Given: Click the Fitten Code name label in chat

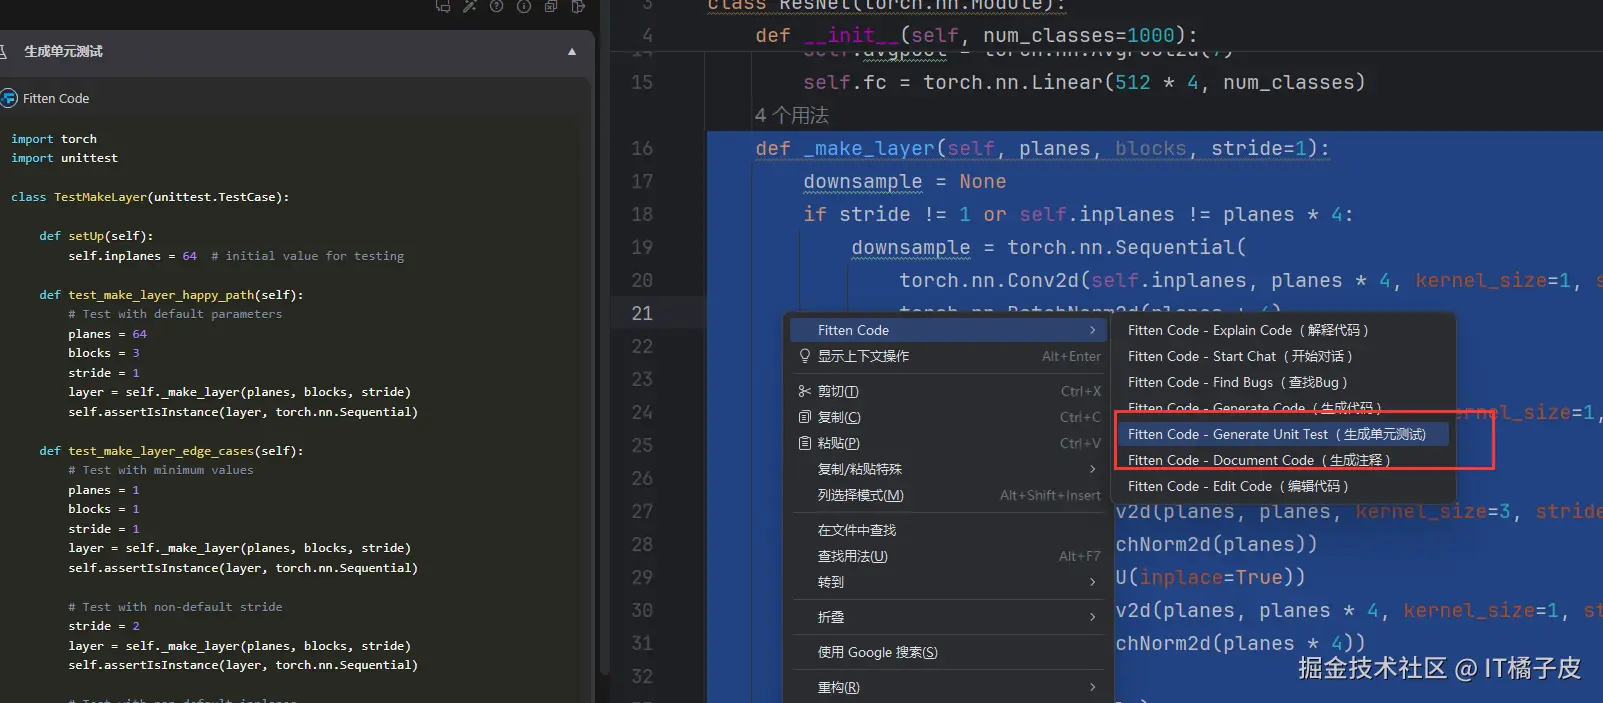Looking at the screenshot, I should [56, 98].
